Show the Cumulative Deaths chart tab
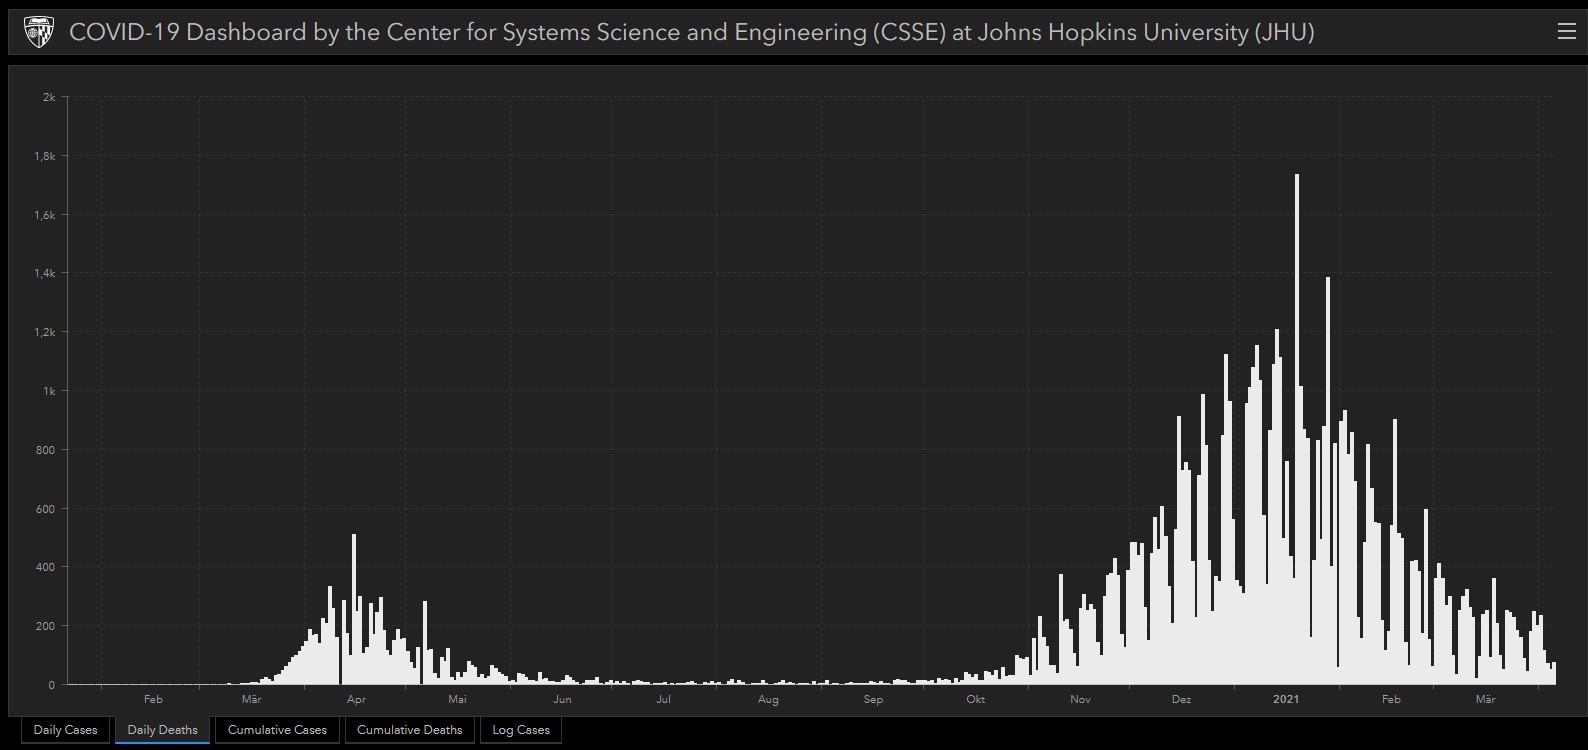The image size is (1588, 750). pyautogui.click(x=409, y=730)
